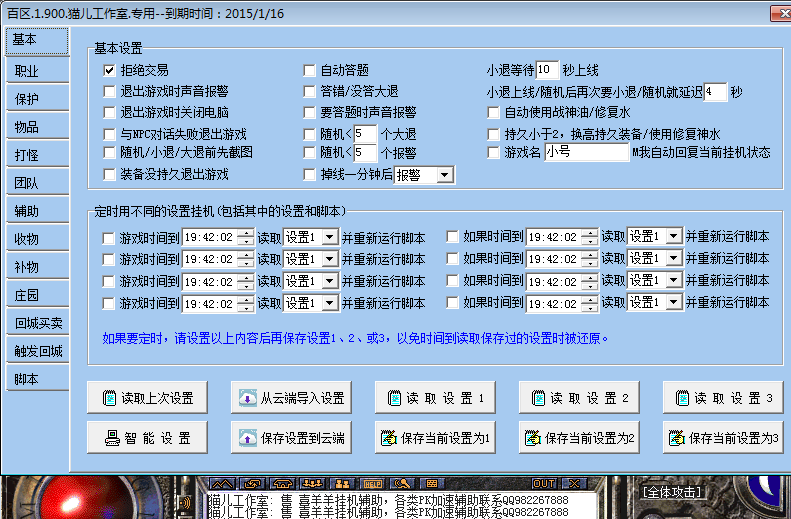This screenshot has width=791, height=519.
Task: Click the 读取上次设置 button
Action: click(147, 398)
